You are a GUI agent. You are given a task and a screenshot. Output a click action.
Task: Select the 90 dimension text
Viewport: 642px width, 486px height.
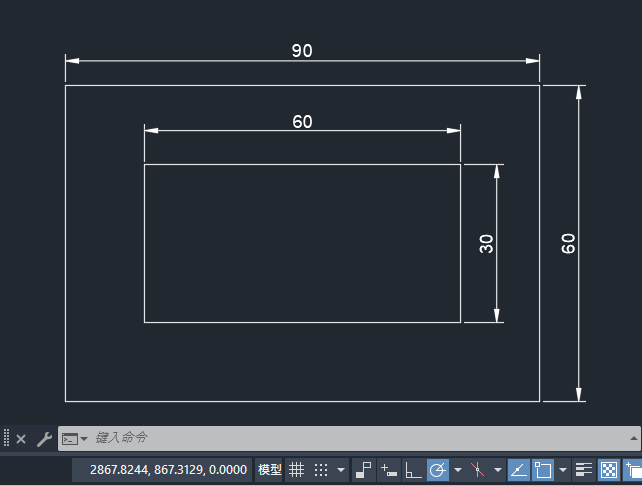[302, 51]
